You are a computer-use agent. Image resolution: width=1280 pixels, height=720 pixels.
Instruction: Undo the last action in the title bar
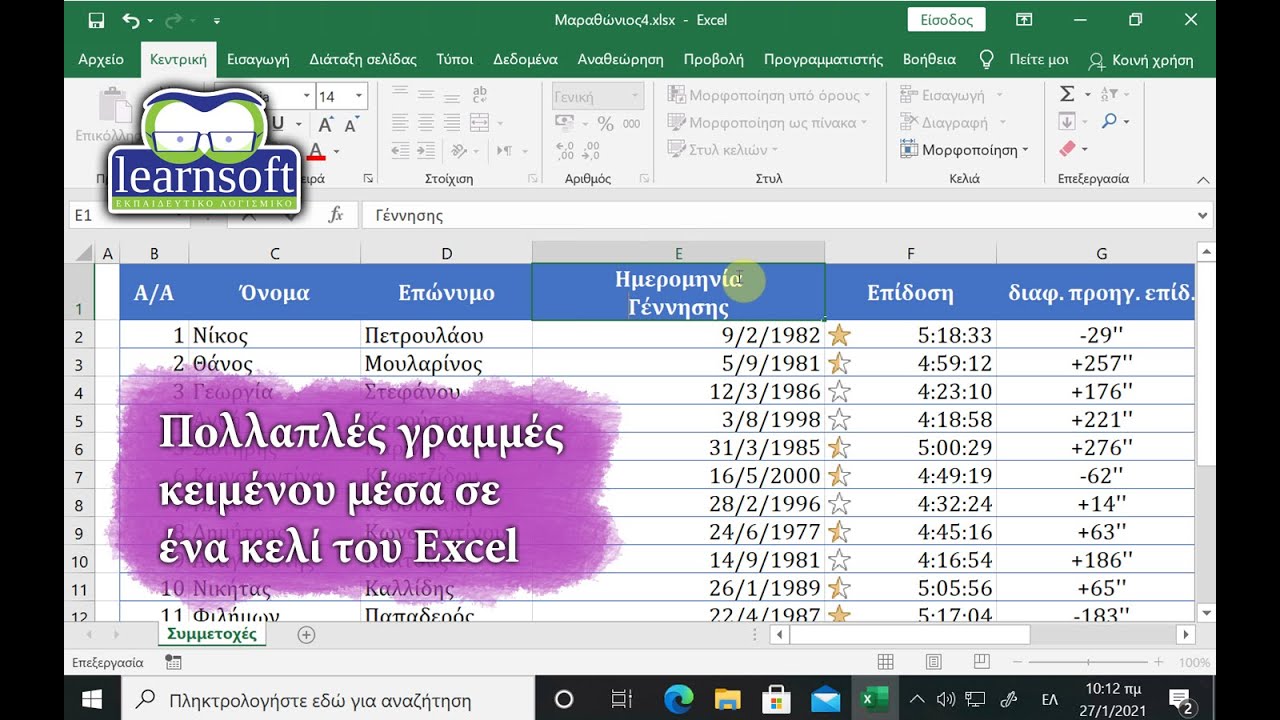point(130,20)
